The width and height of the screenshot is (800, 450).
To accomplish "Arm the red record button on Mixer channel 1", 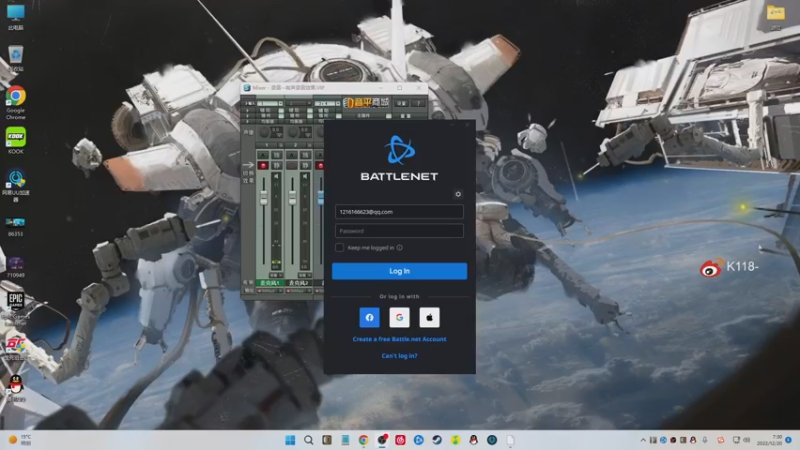I will pos(263,165).
